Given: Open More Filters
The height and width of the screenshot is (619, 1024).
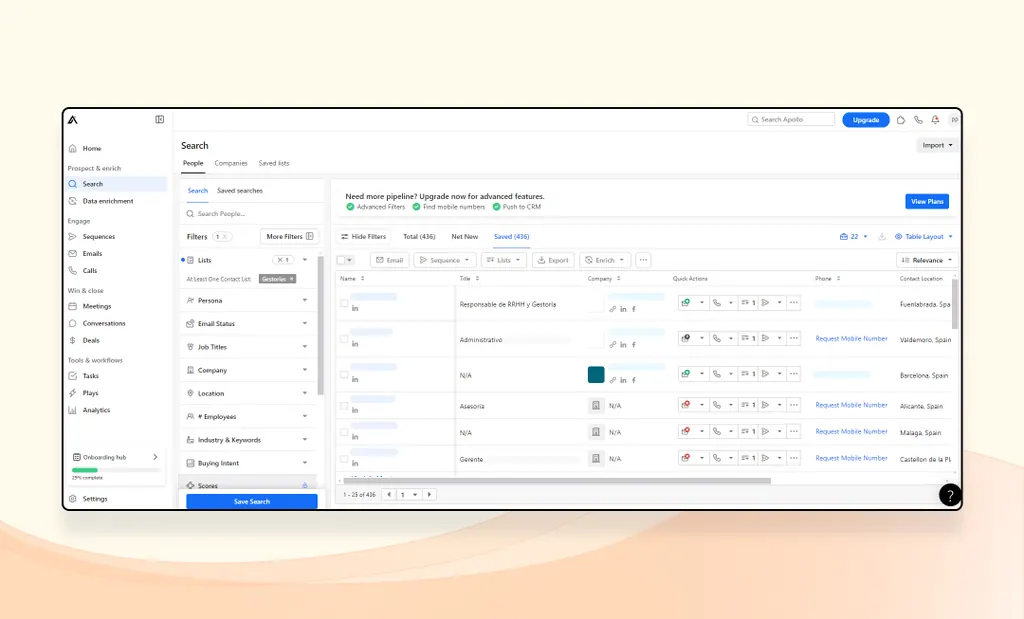Looking at the screenshot, I should [x=289, y=236].
